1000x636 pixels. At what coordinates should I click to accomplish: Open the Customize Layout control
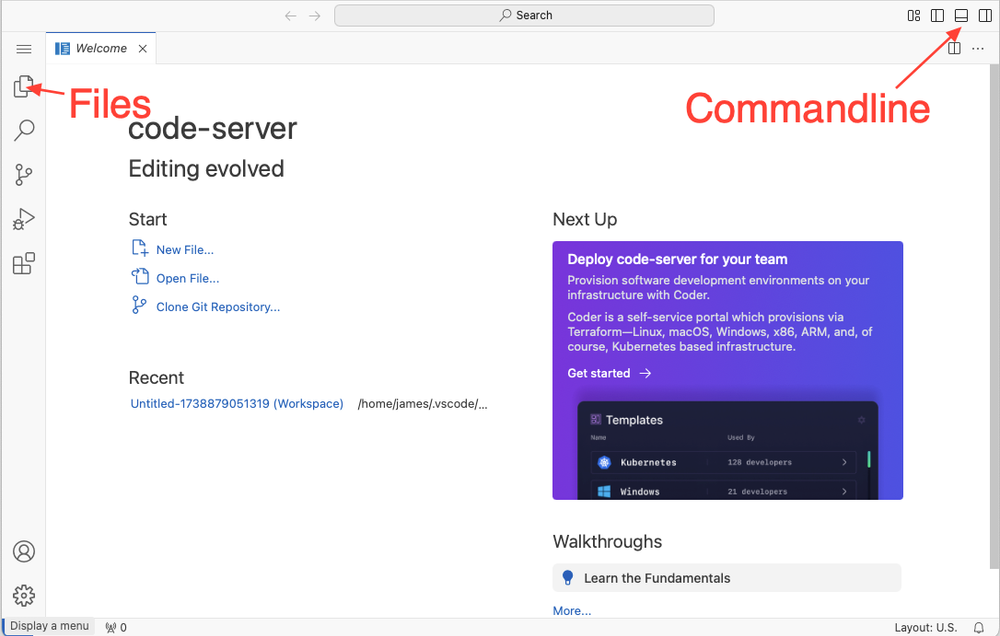pos(913,15)
